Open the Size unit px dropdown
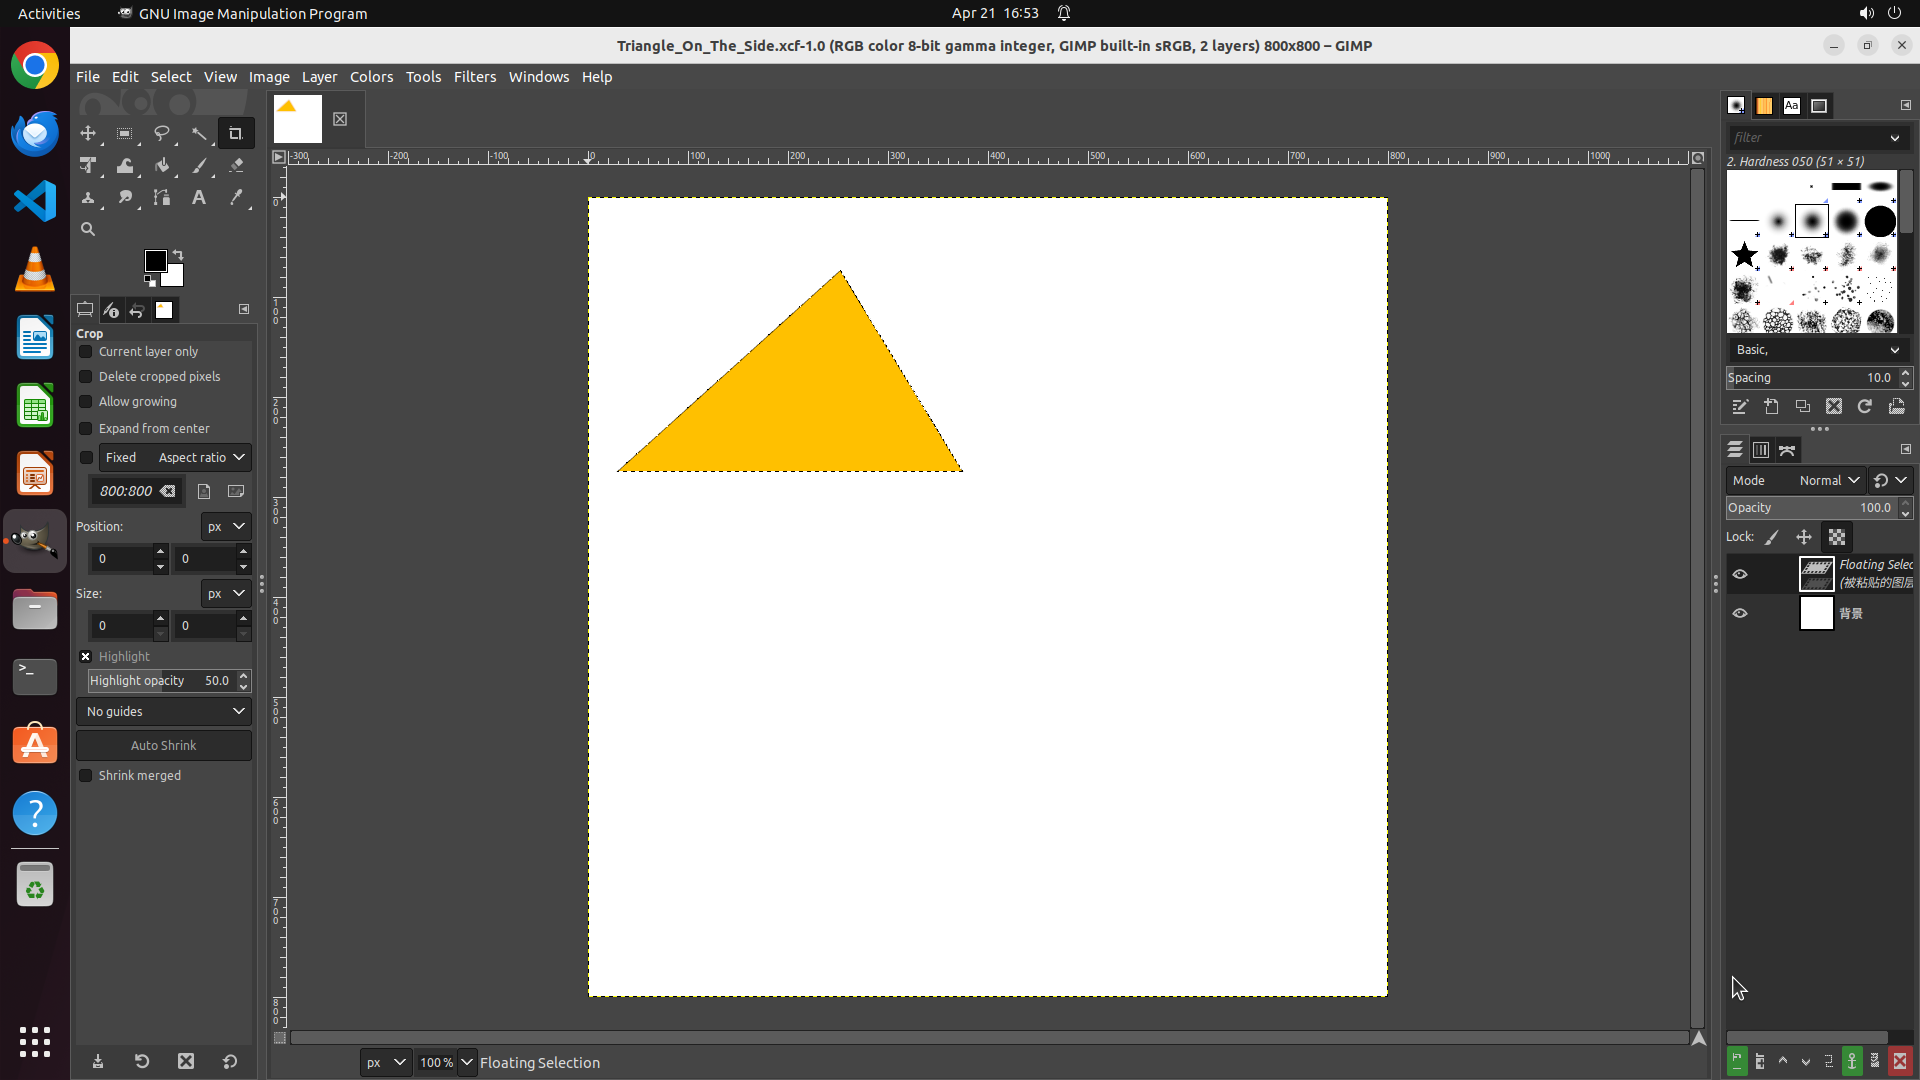 point(226,593)
